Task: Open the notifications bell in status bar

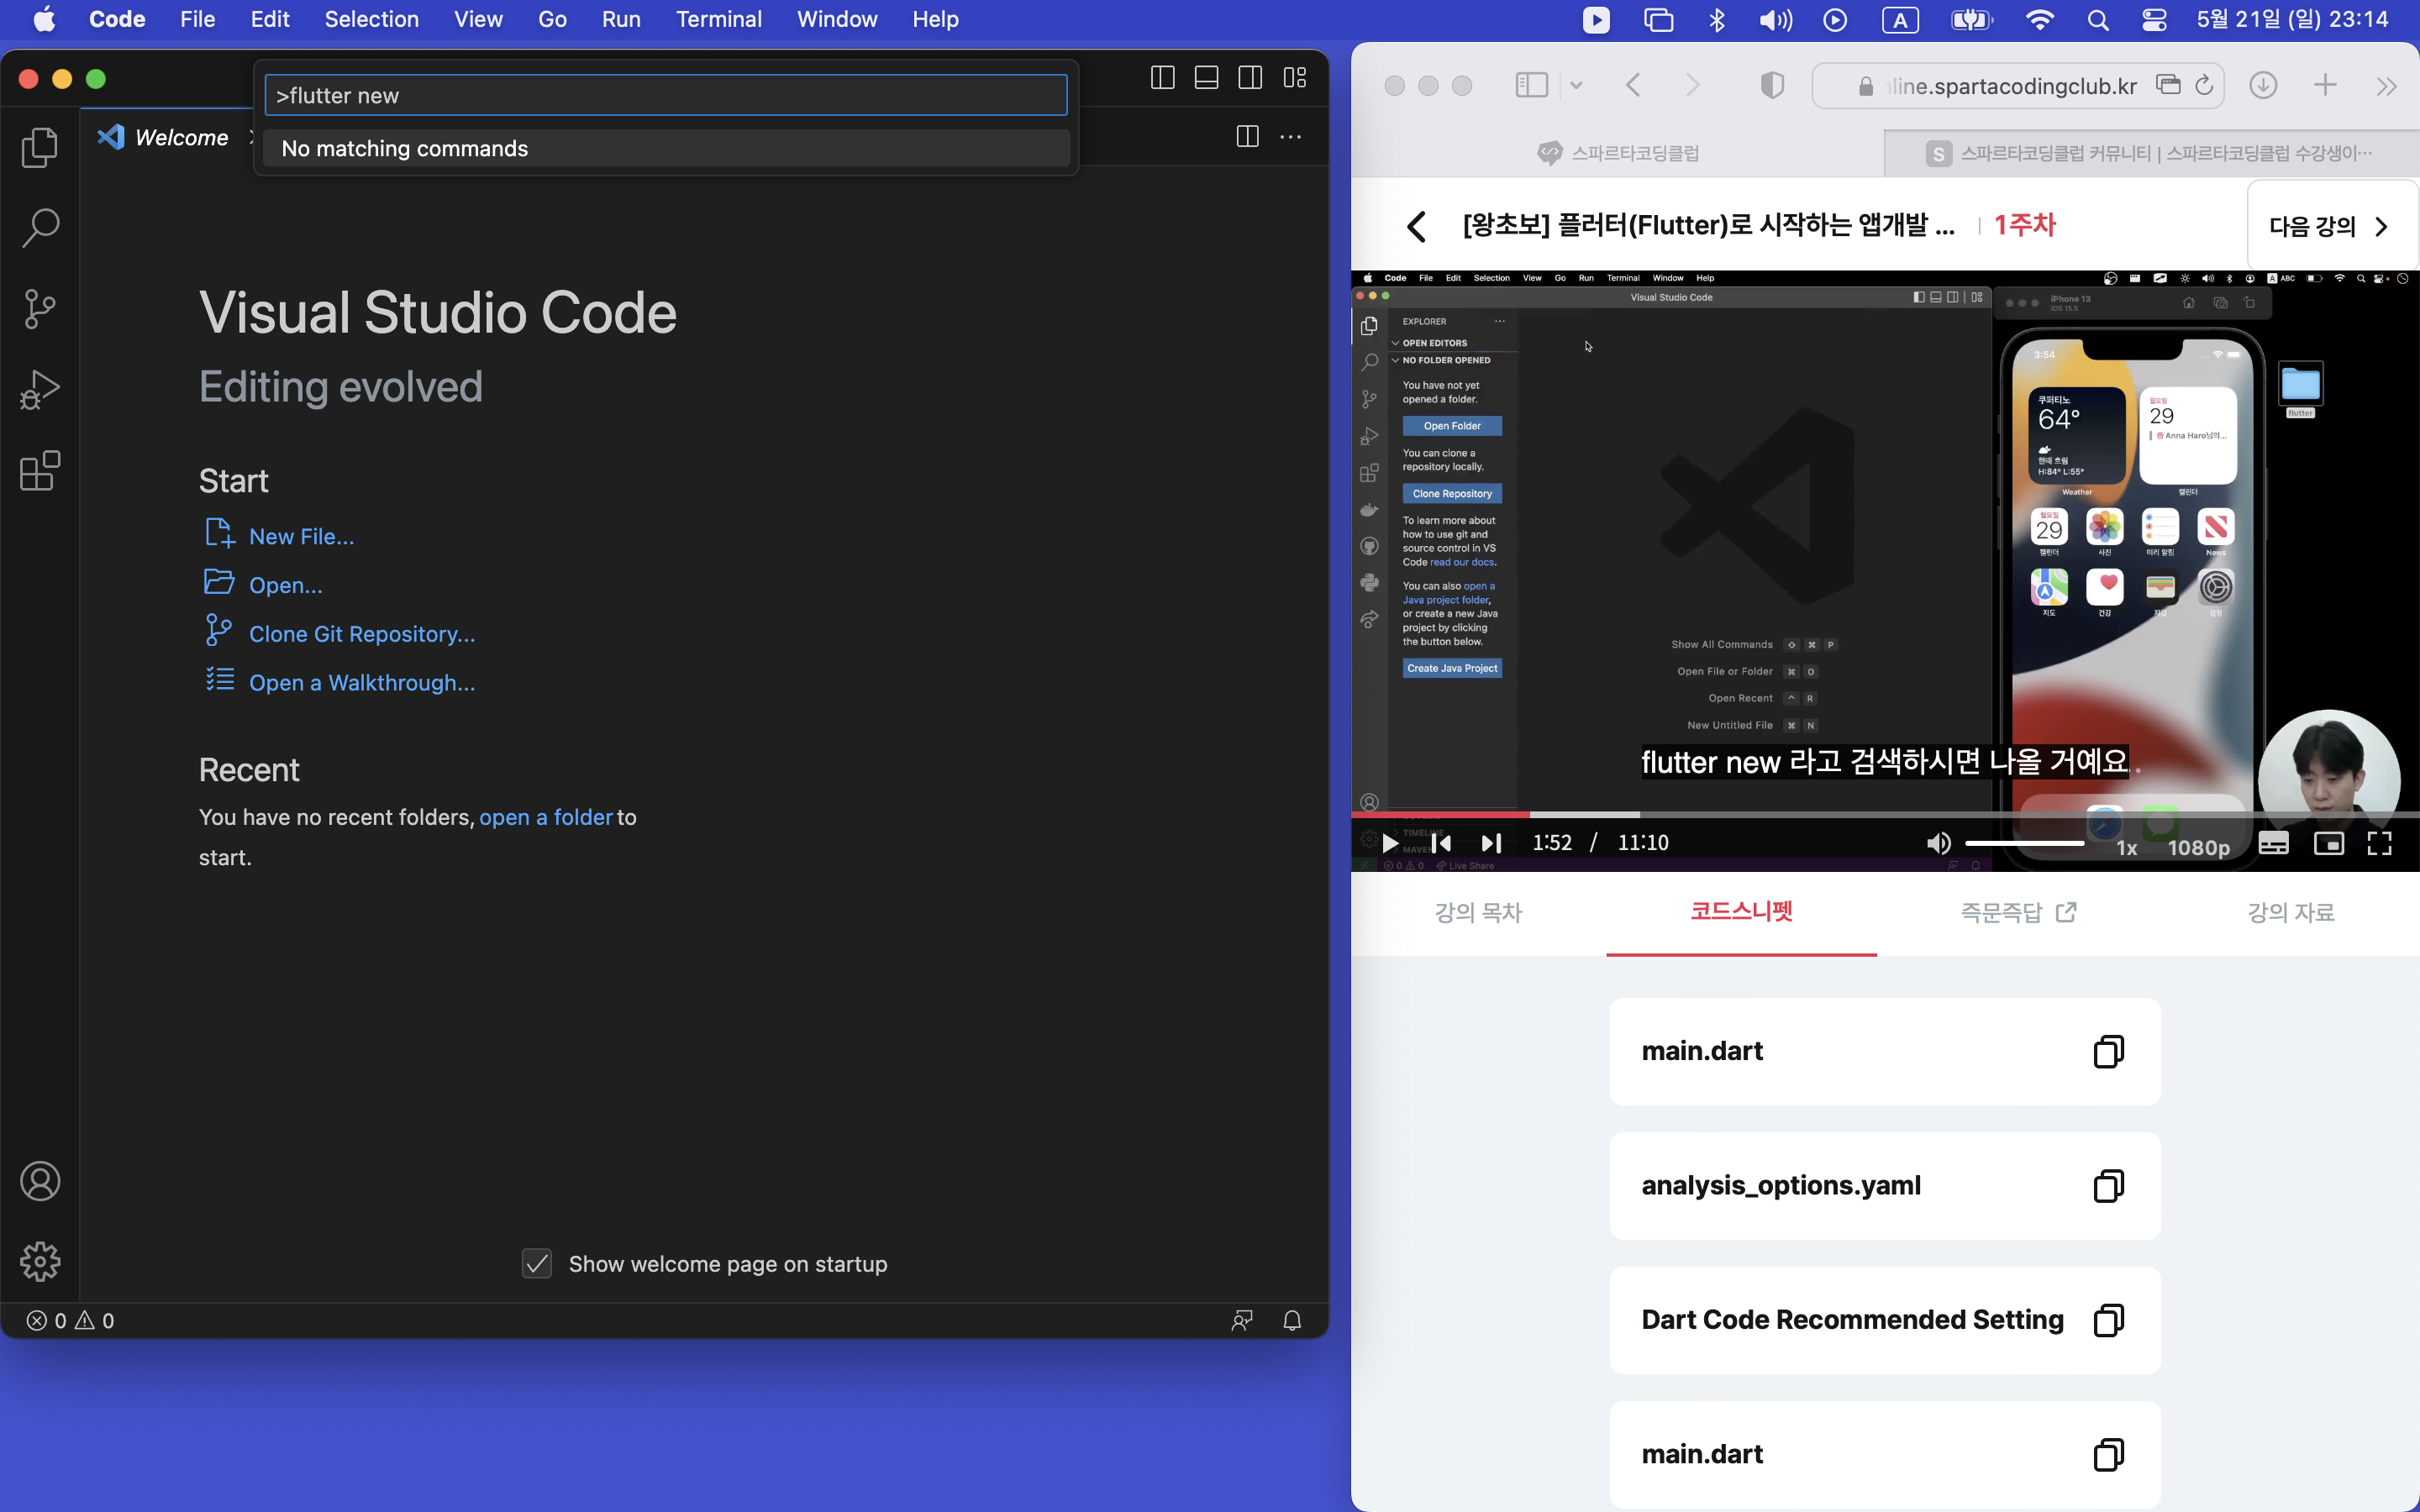Action: (x=1292, y=1320)
